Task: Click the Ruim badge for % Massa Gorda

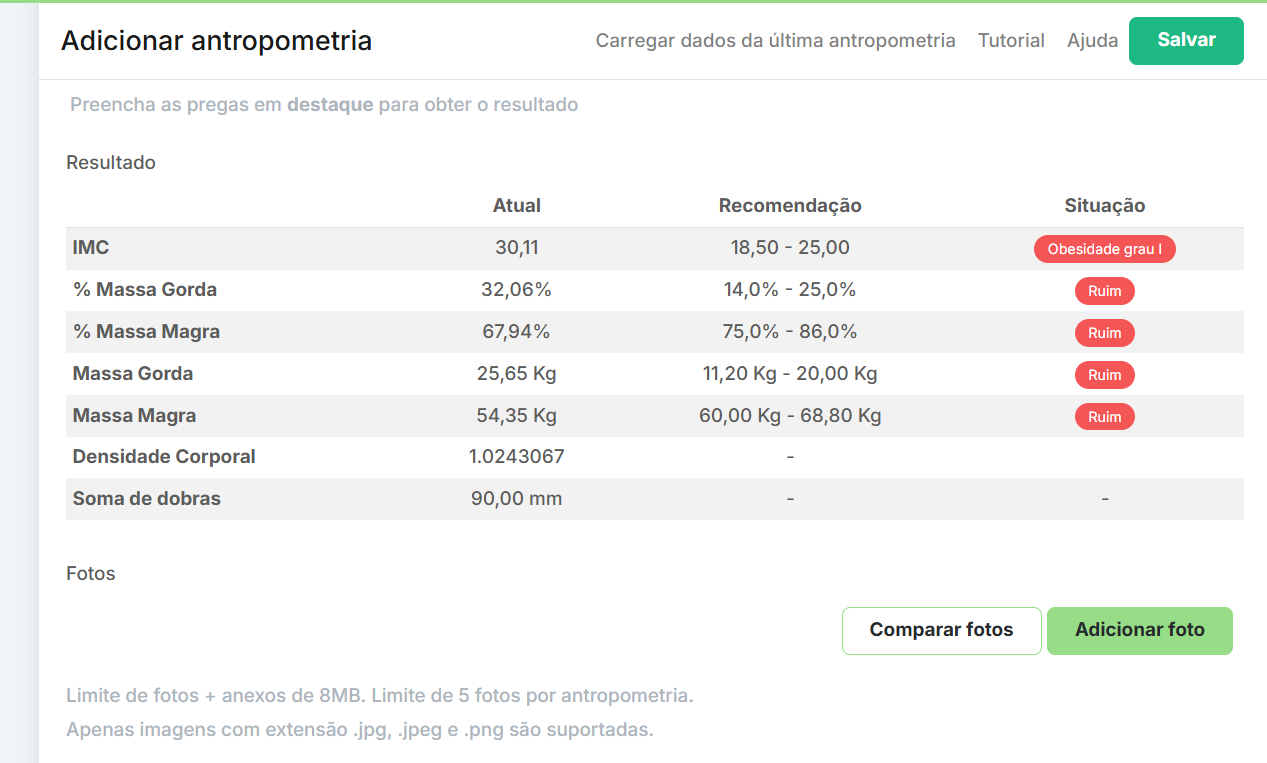Action: (1104, 291)
